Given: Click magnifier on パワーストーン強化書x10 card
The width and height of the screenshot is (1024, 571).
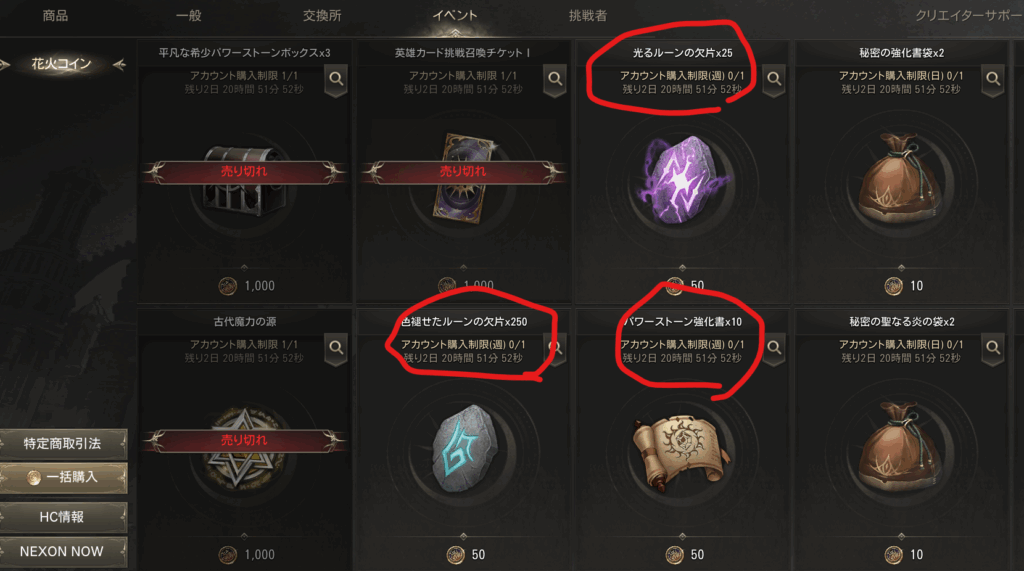Looking at the screenshot, I should point(774,348).
